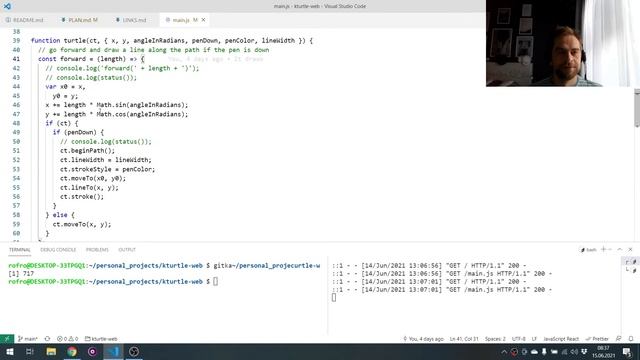640x360 pixels.
Task: Open the purple circular app on taskbar
Action: pos(92,351)
